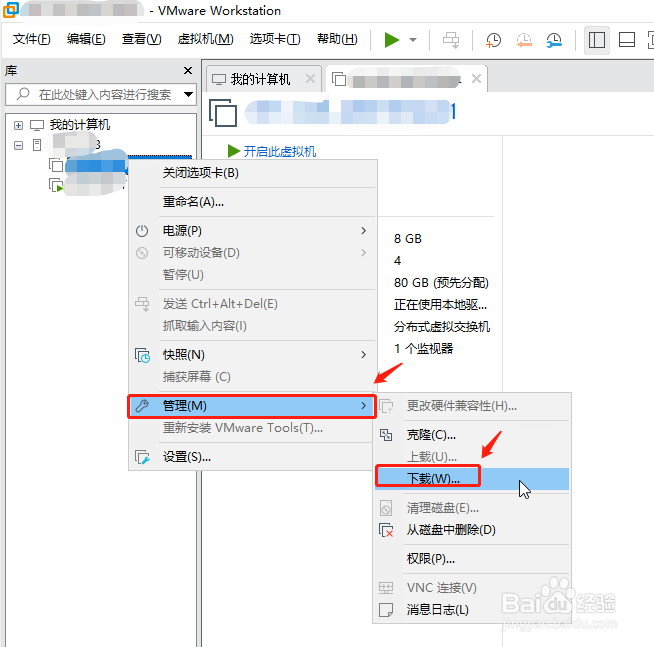This screenshot has height=647, width=654.
Task: Open the library search filter dropdown
Action: click(189, 94)
